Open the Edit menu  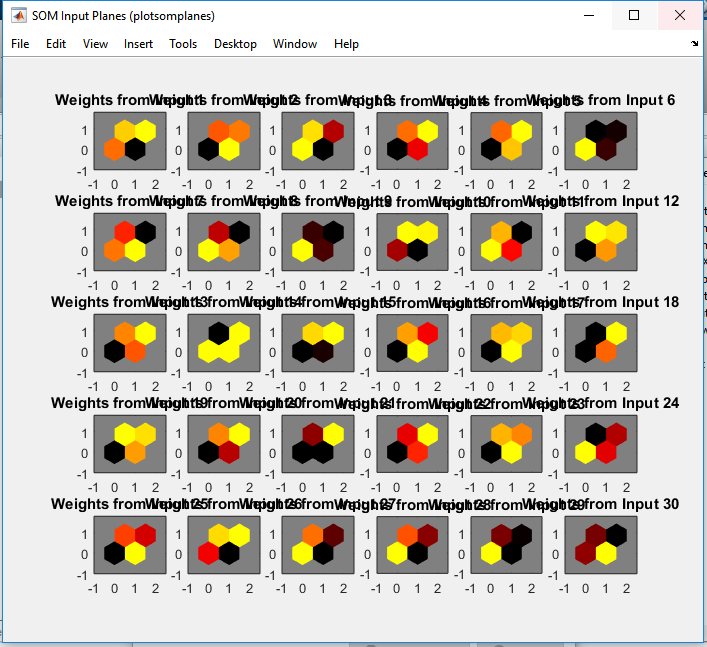(x=56, y=44)
